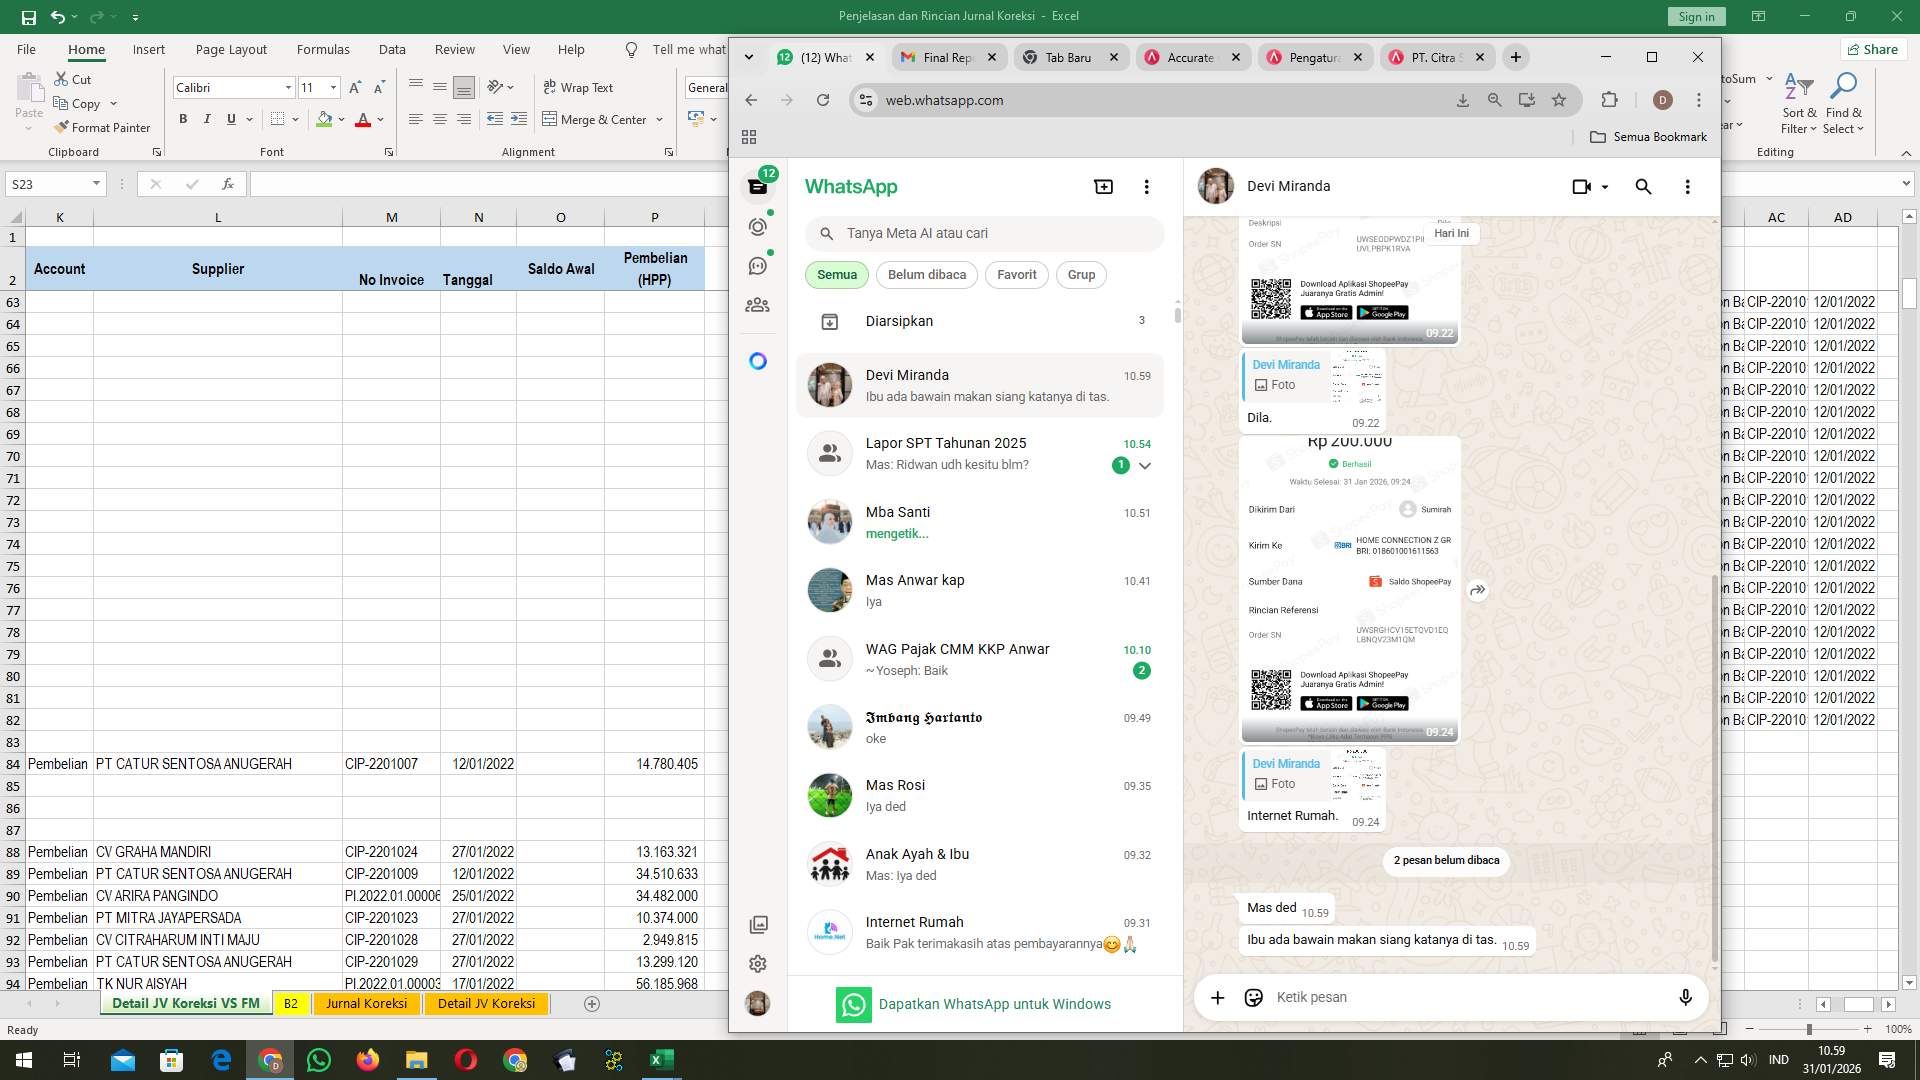
Task: Expand the Lapor SPT Tahunan 2025 chat menu
Action: point(1146,464)
